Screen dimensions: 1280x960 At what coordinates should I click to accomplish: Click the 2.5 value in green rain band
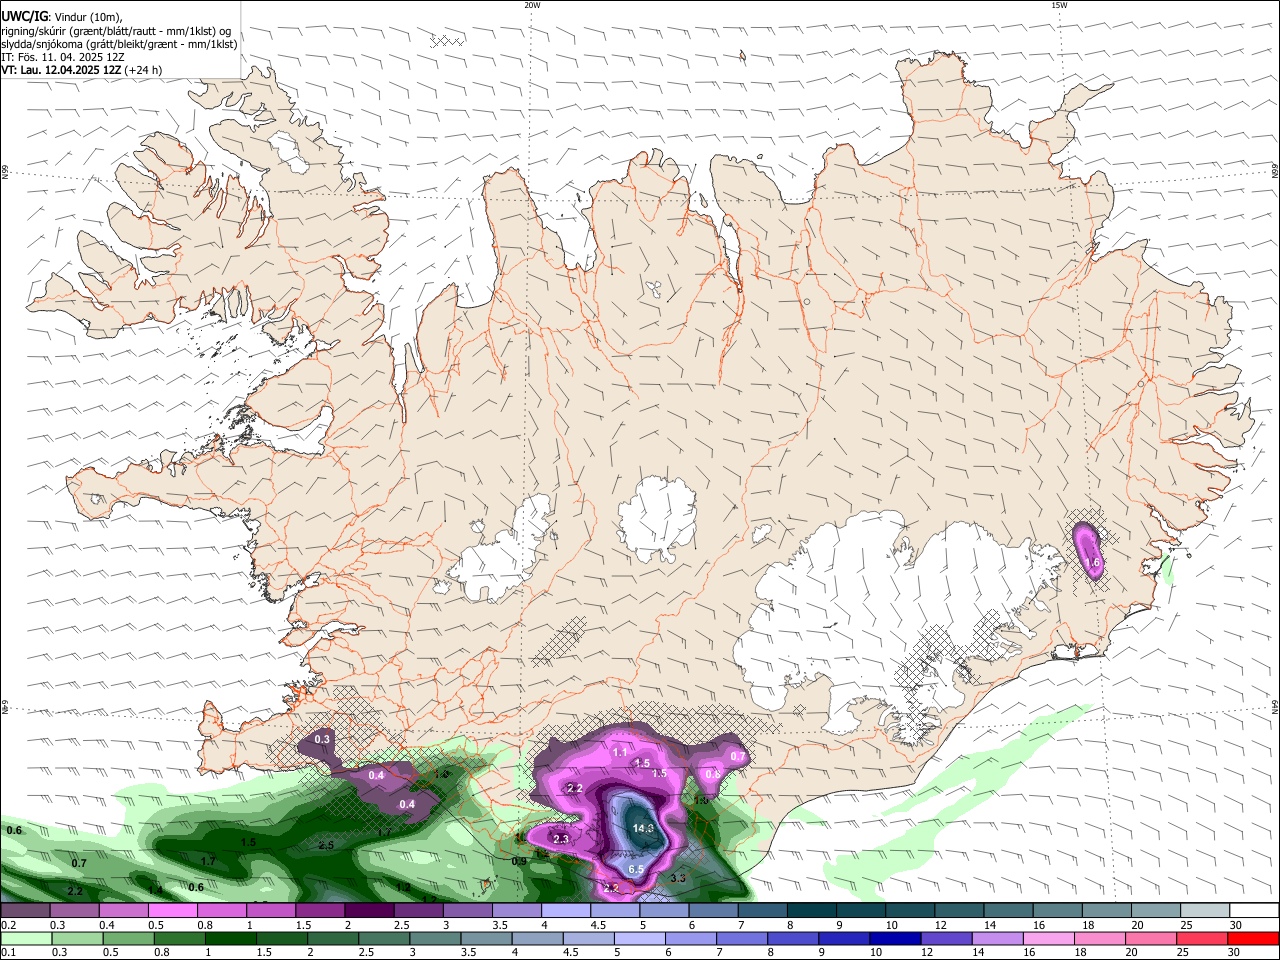point(326,845)
